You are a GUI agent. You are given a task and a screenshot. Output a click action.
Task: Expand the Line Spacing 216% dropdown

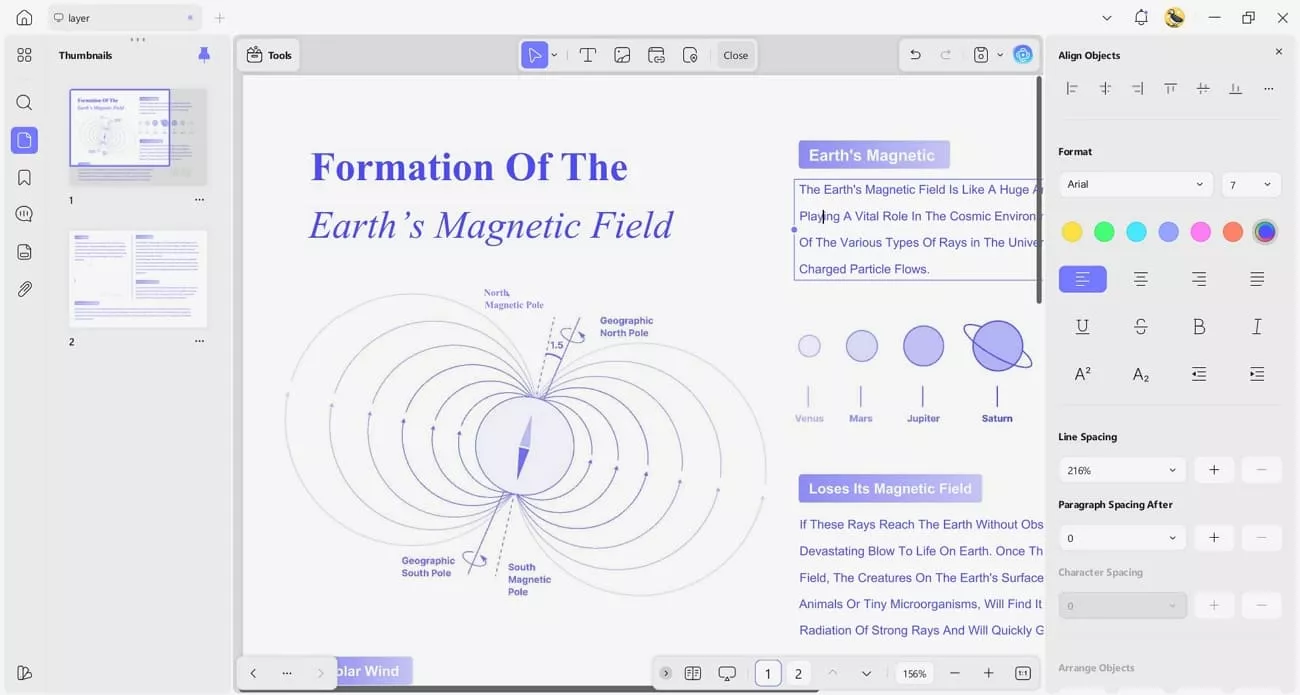pos(1121,470)
